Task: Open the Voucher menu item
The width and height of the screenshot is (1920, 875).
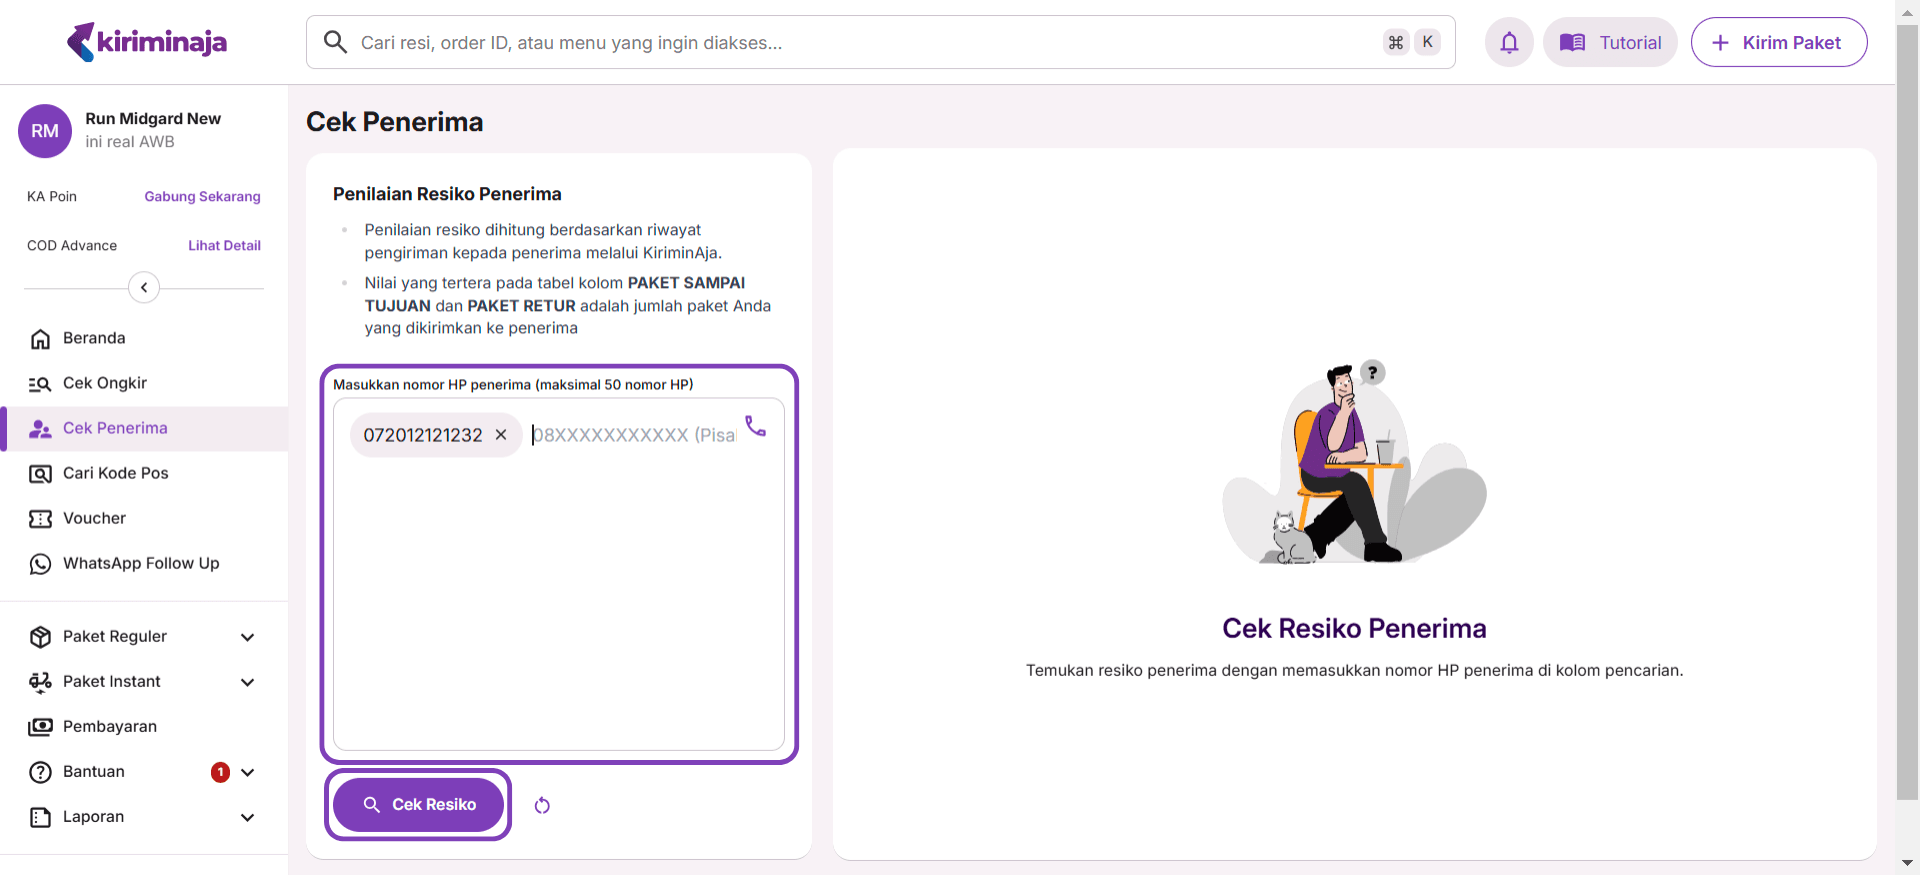Action: pyautogui.click(x=94, y=518)
